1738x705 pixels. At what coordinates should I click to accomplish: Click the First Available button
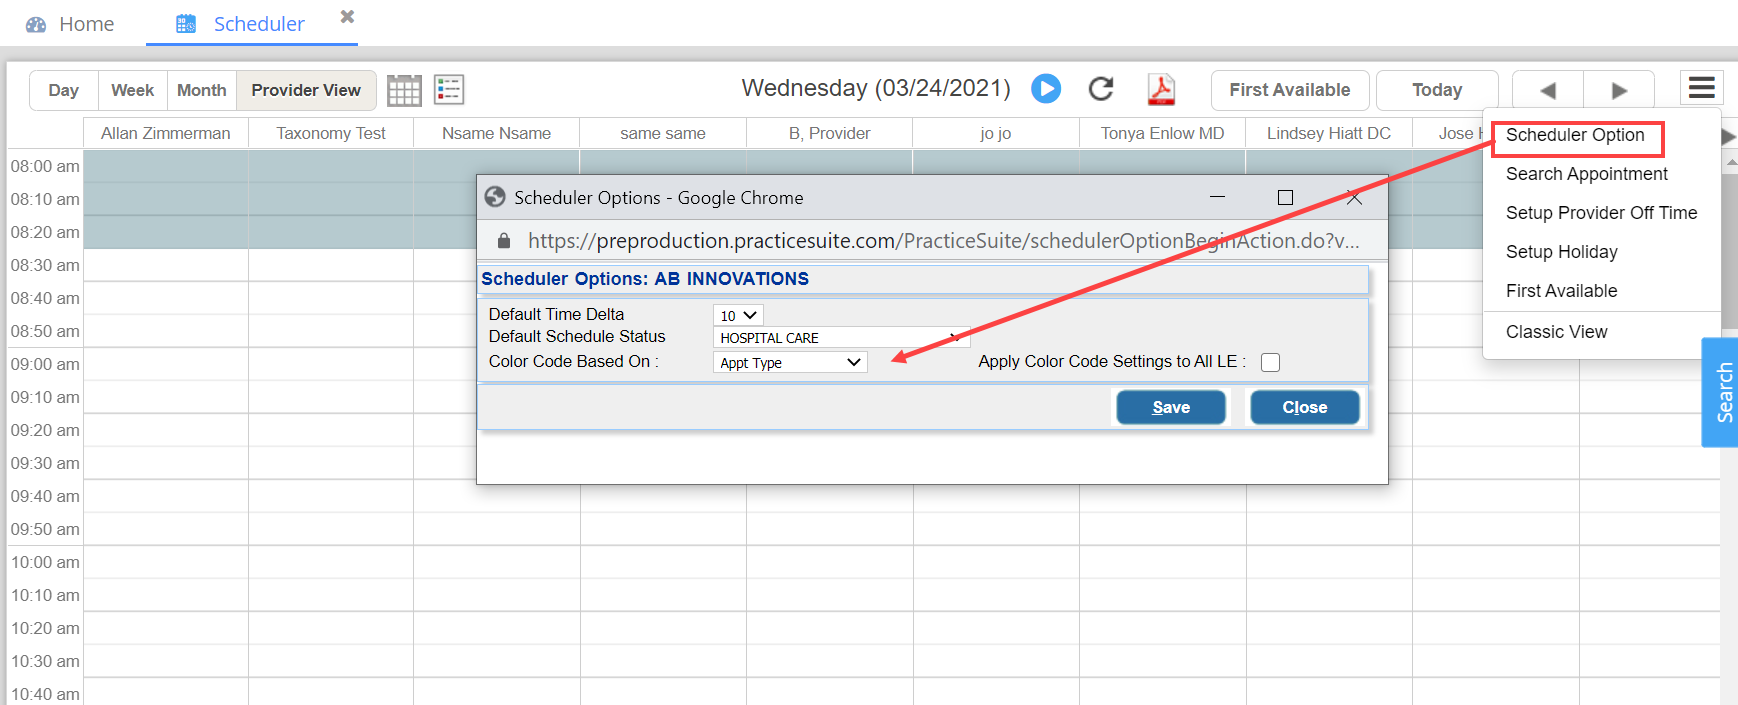[x=1289, y=90]
